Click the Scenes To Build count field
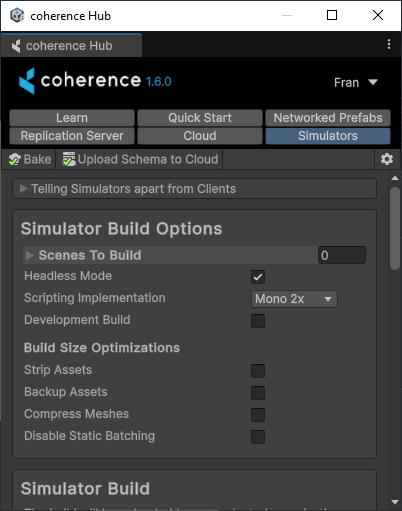Viewport: 402px width, 511px height. click(342, 255)
